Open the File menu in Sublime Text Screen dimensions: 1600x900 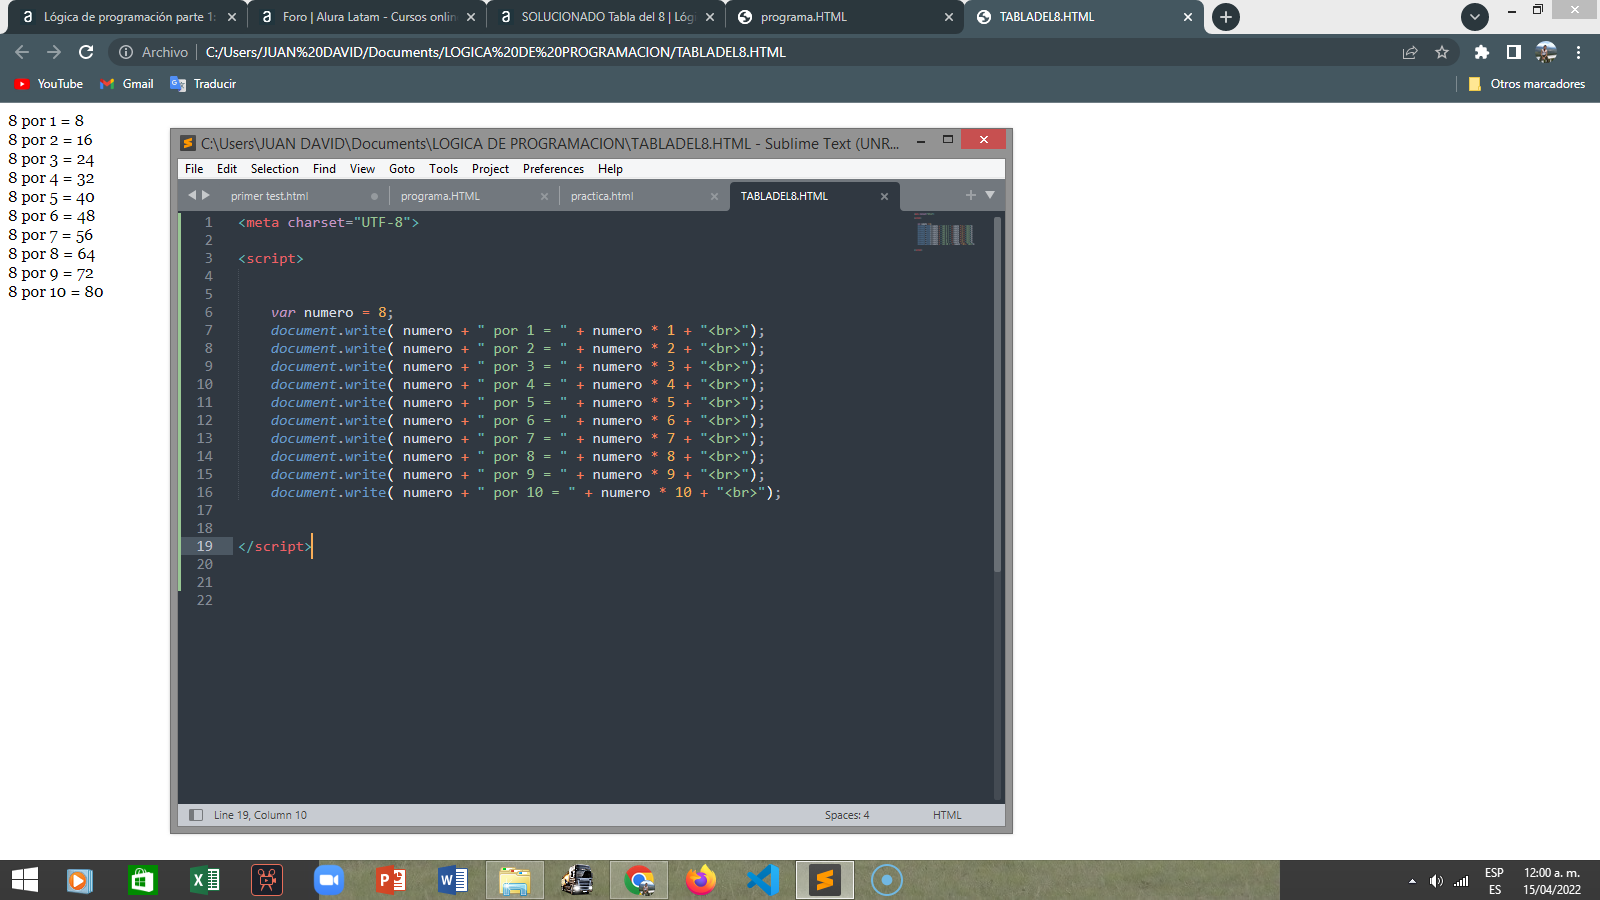click(x=194, y=169)
